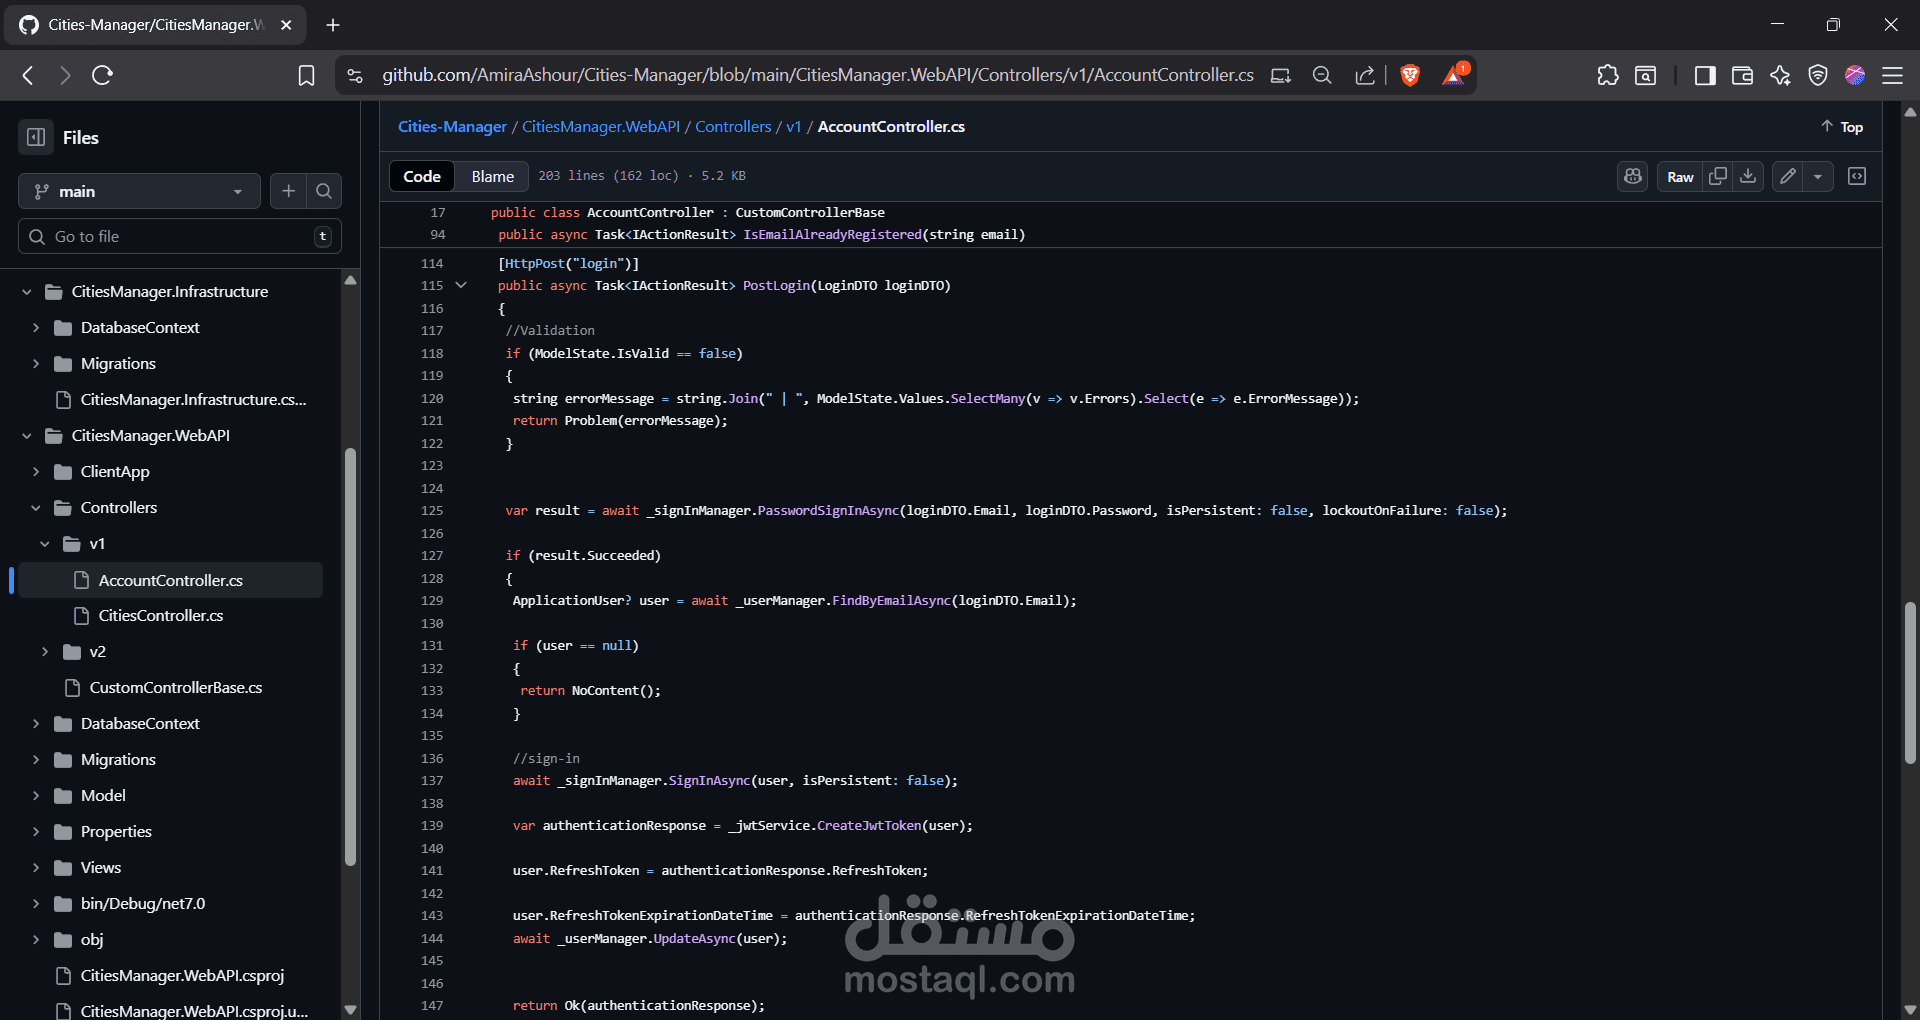Screen dimensions: 1920x1020
Task: Collapse the CitiesManager.WebAPI folder
Action: [x=27, y=436]
